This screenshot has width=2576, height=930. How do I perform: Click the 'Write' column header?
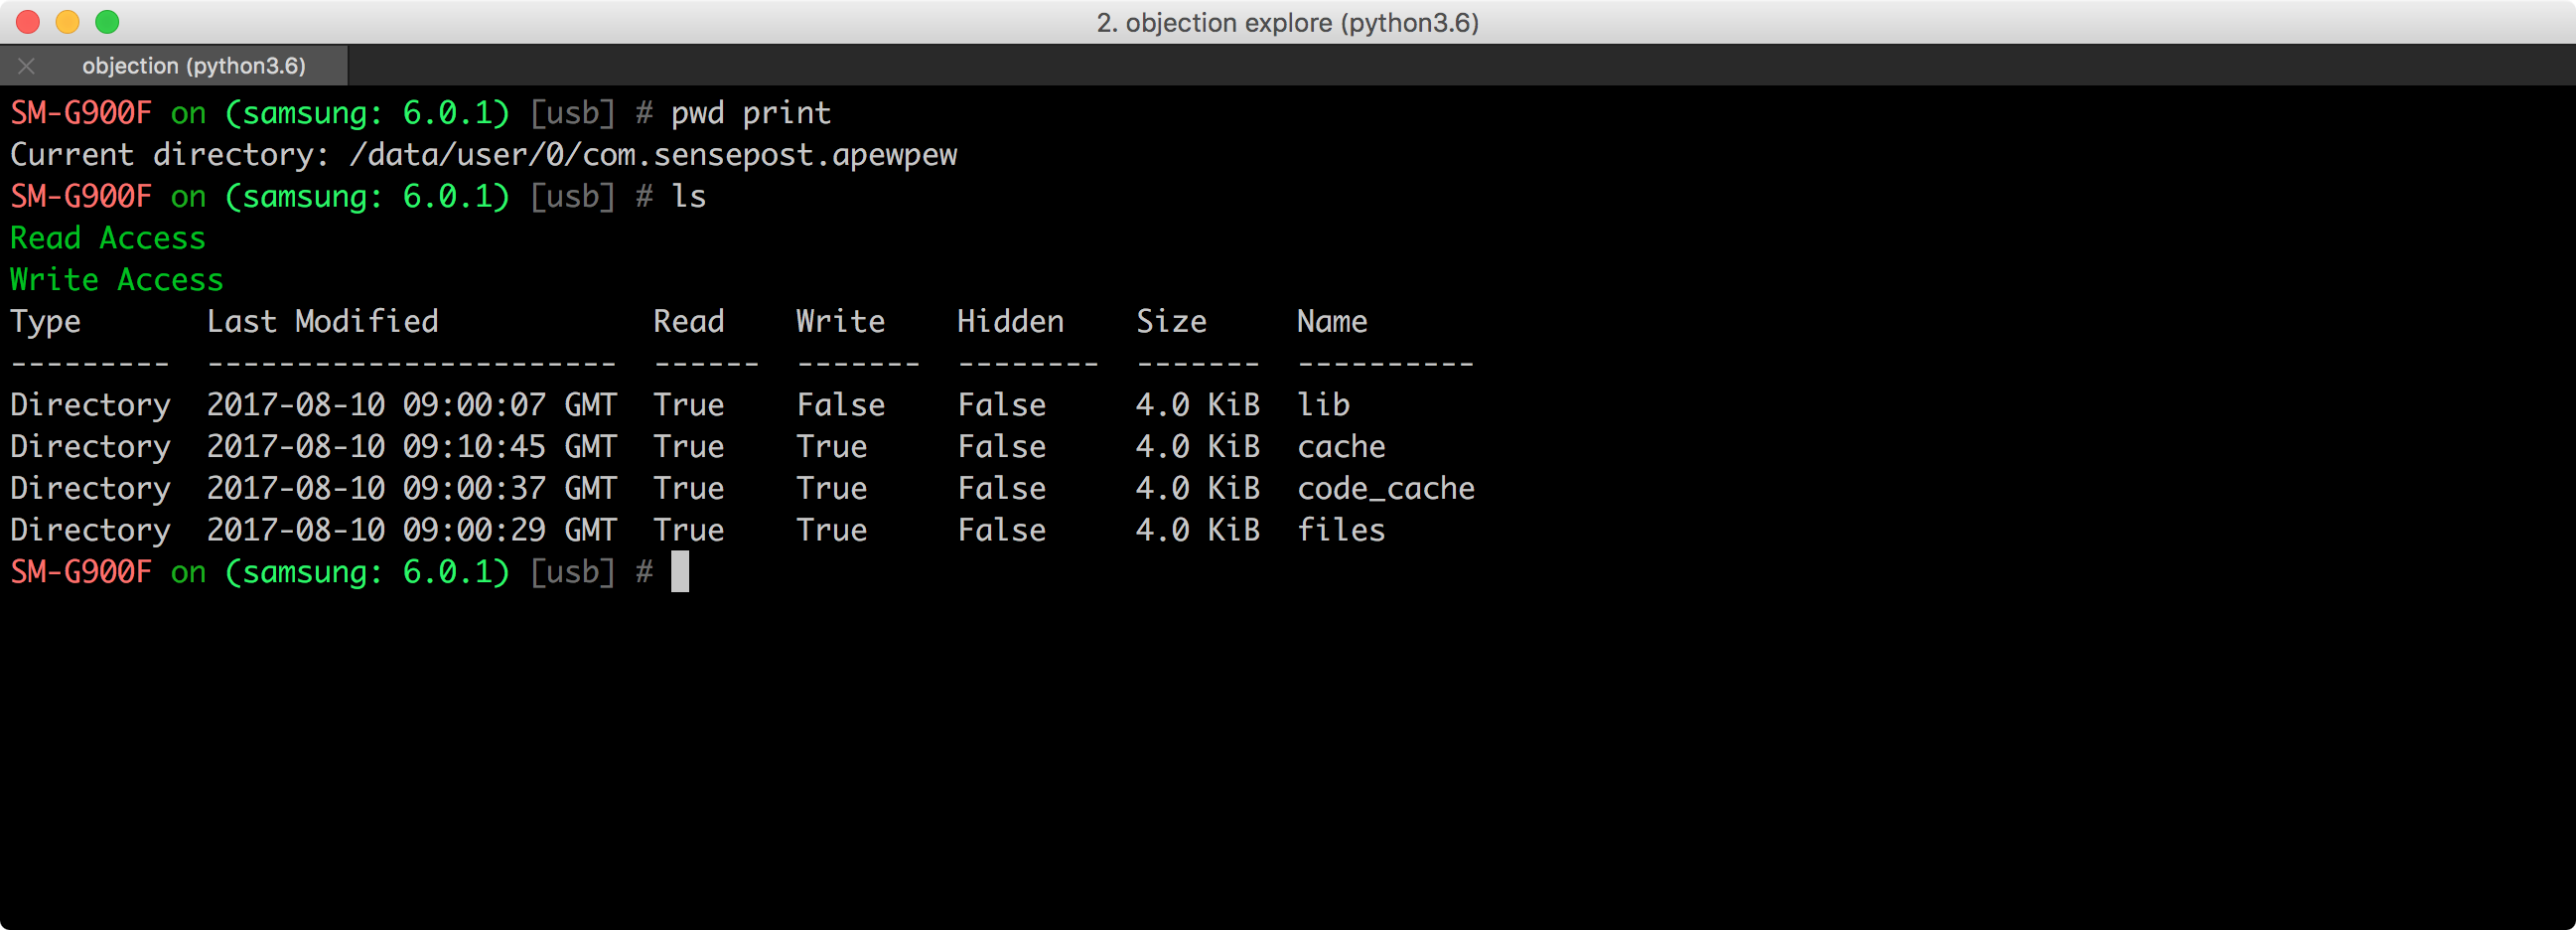click(841, 322)
